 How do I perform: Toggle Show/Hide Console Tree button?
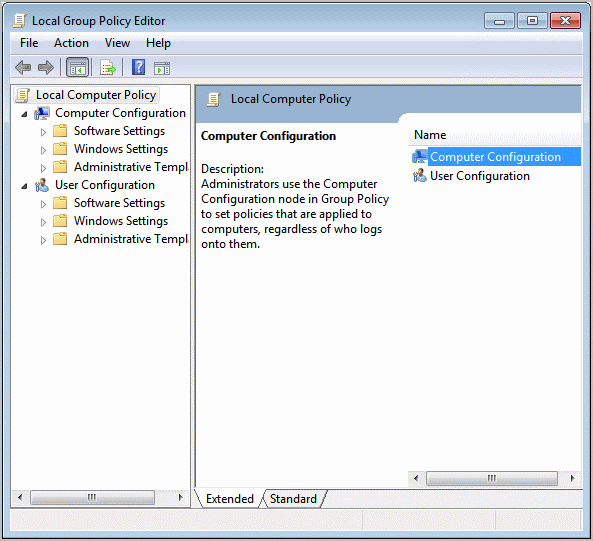78,68
